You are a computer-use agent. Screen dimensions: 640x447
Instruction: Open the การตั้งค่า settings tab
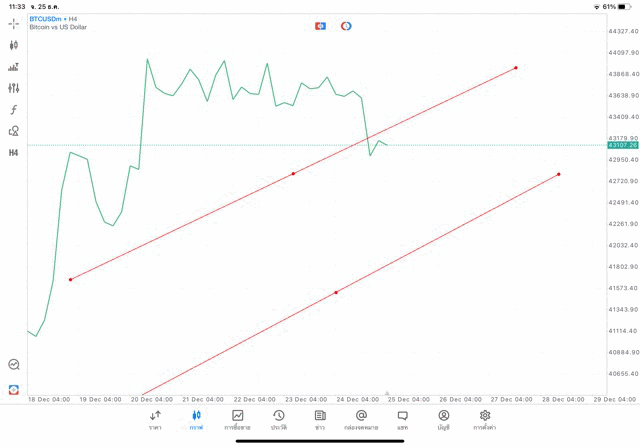485,419
